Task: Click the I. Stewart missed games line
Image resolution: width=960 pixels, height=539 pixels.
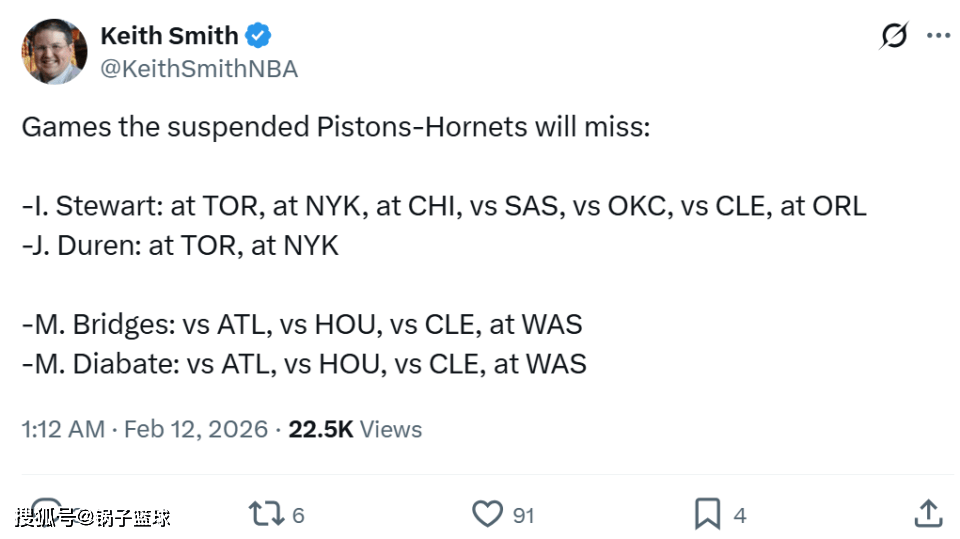Action: [x=443, y=206]
